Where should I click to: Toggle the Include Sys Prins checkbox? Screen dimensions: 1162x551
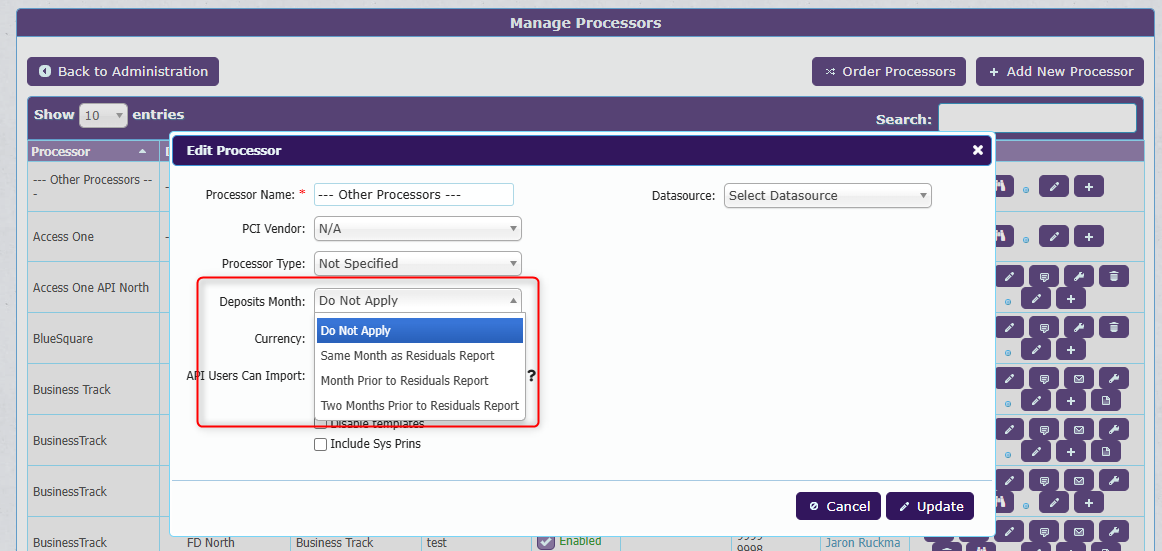[x=321, y=444]
